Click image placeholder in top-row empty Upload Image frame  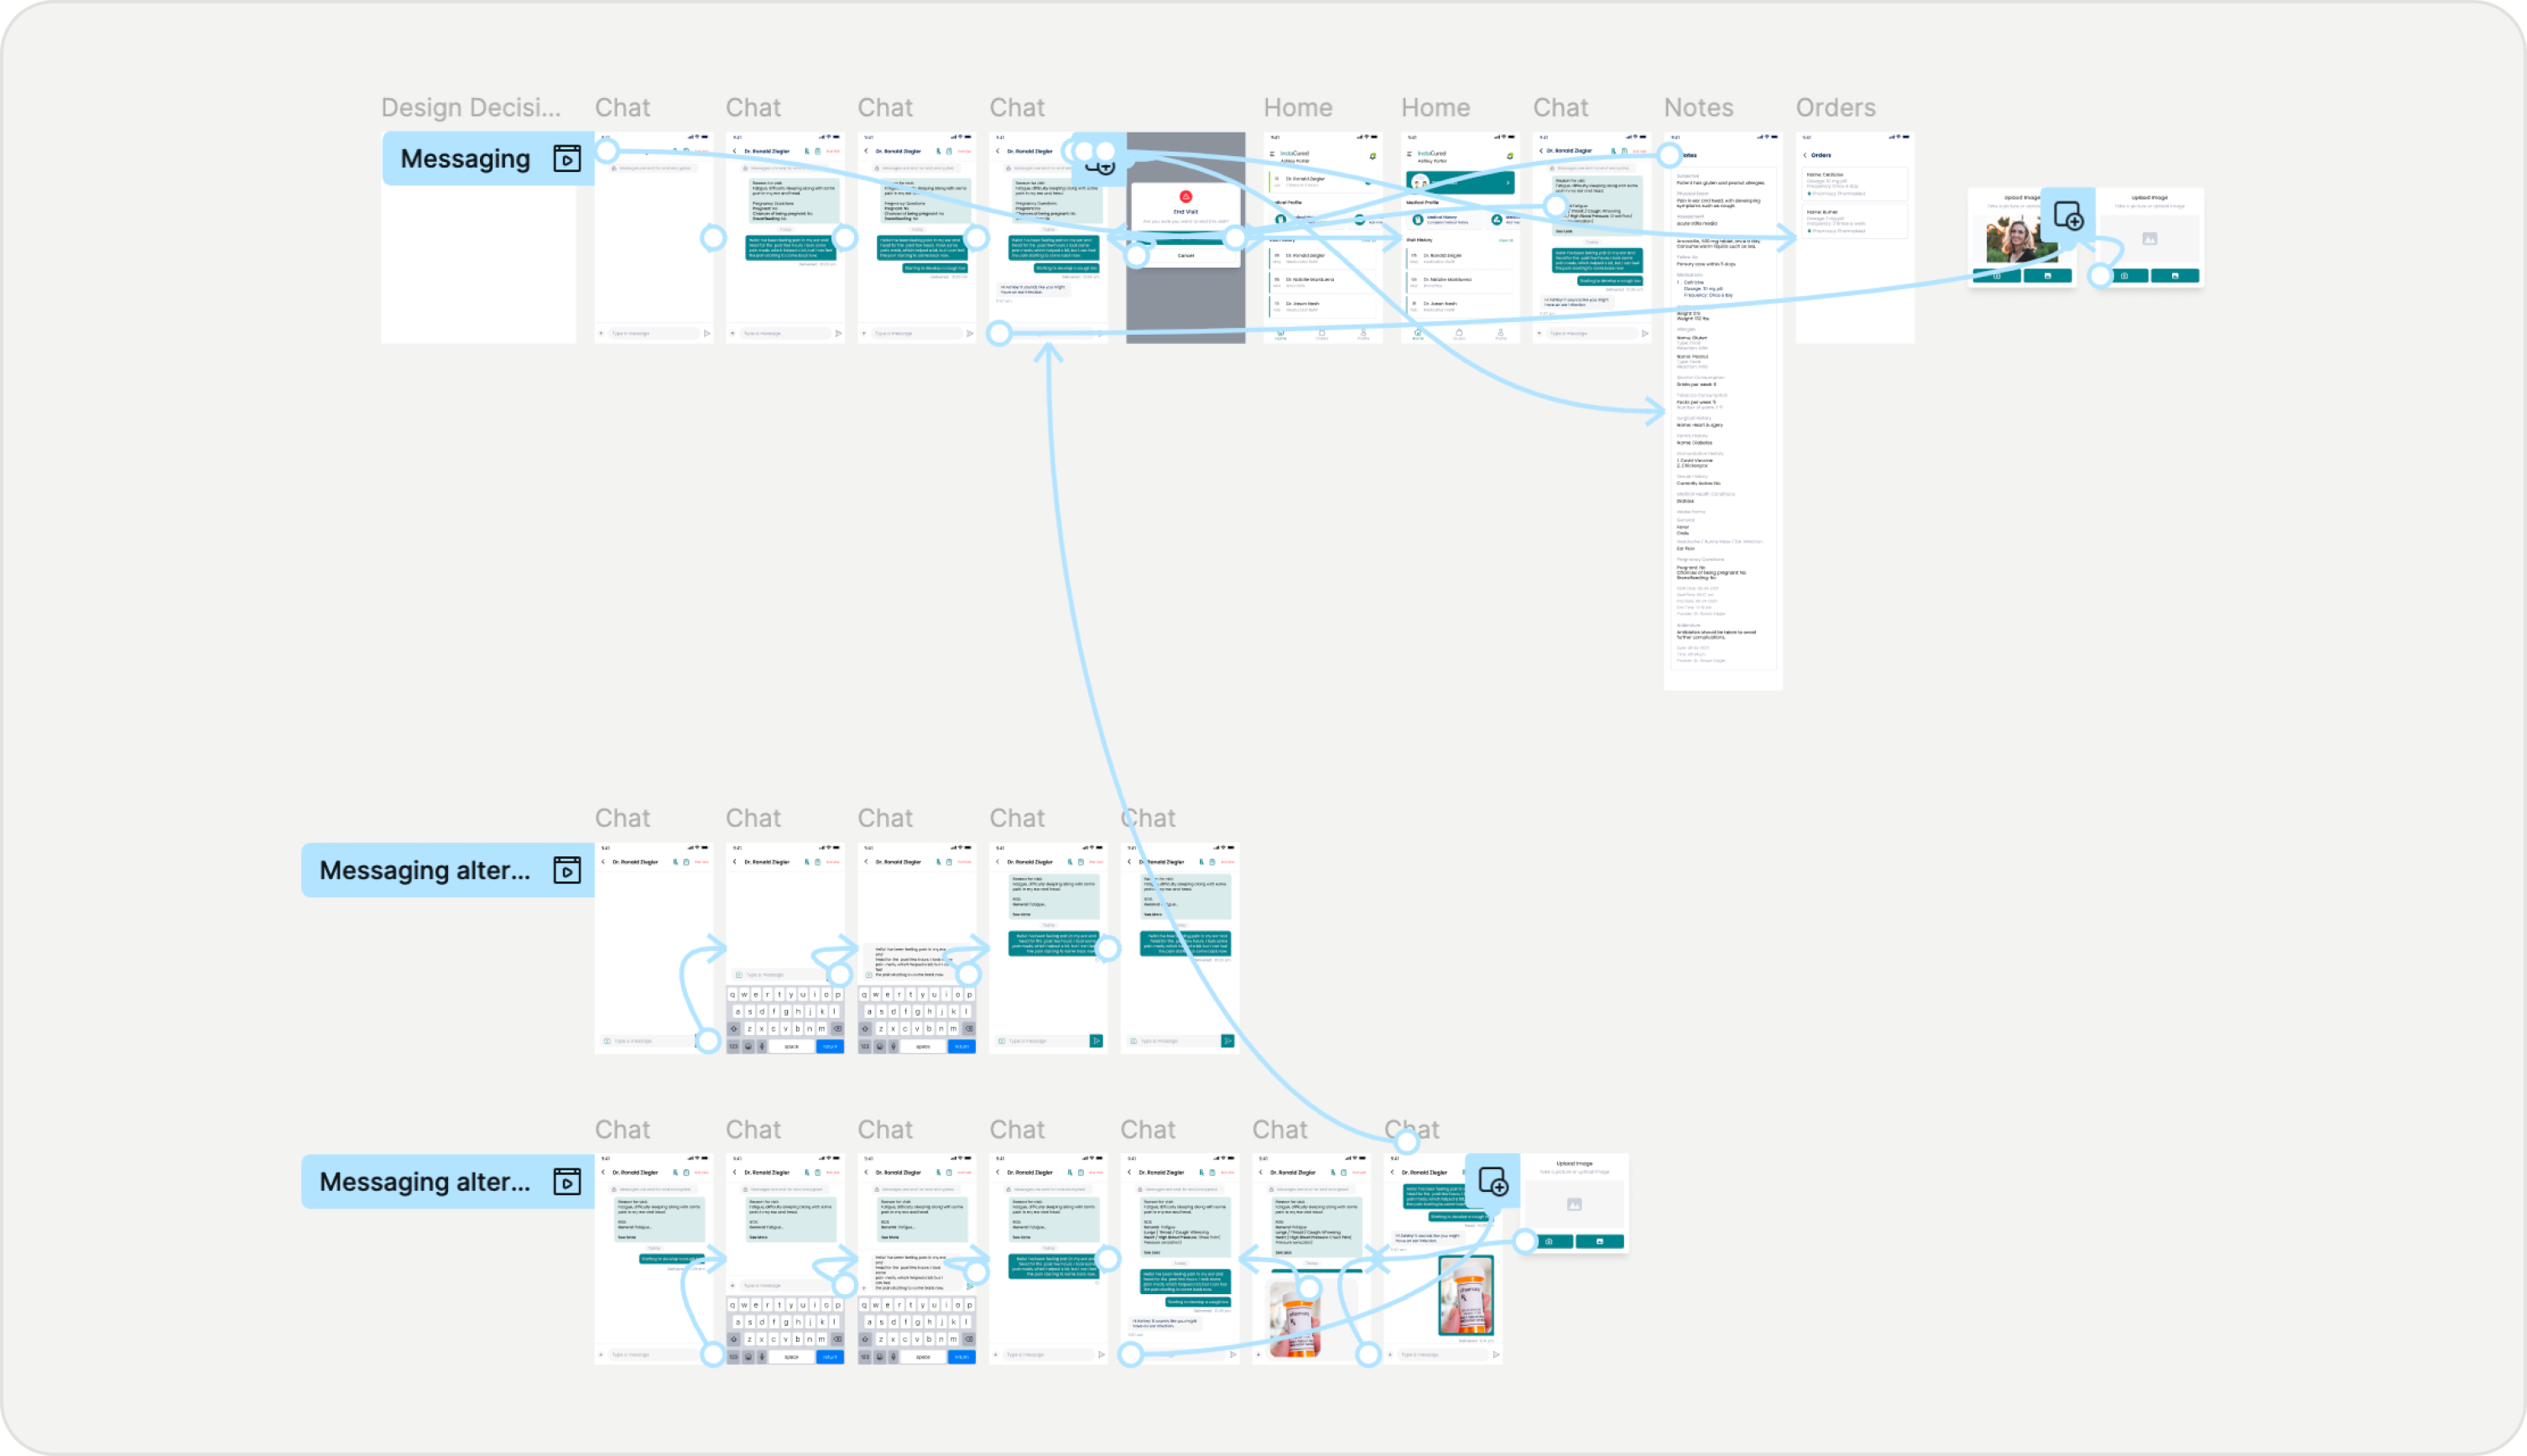[2150, 239]
